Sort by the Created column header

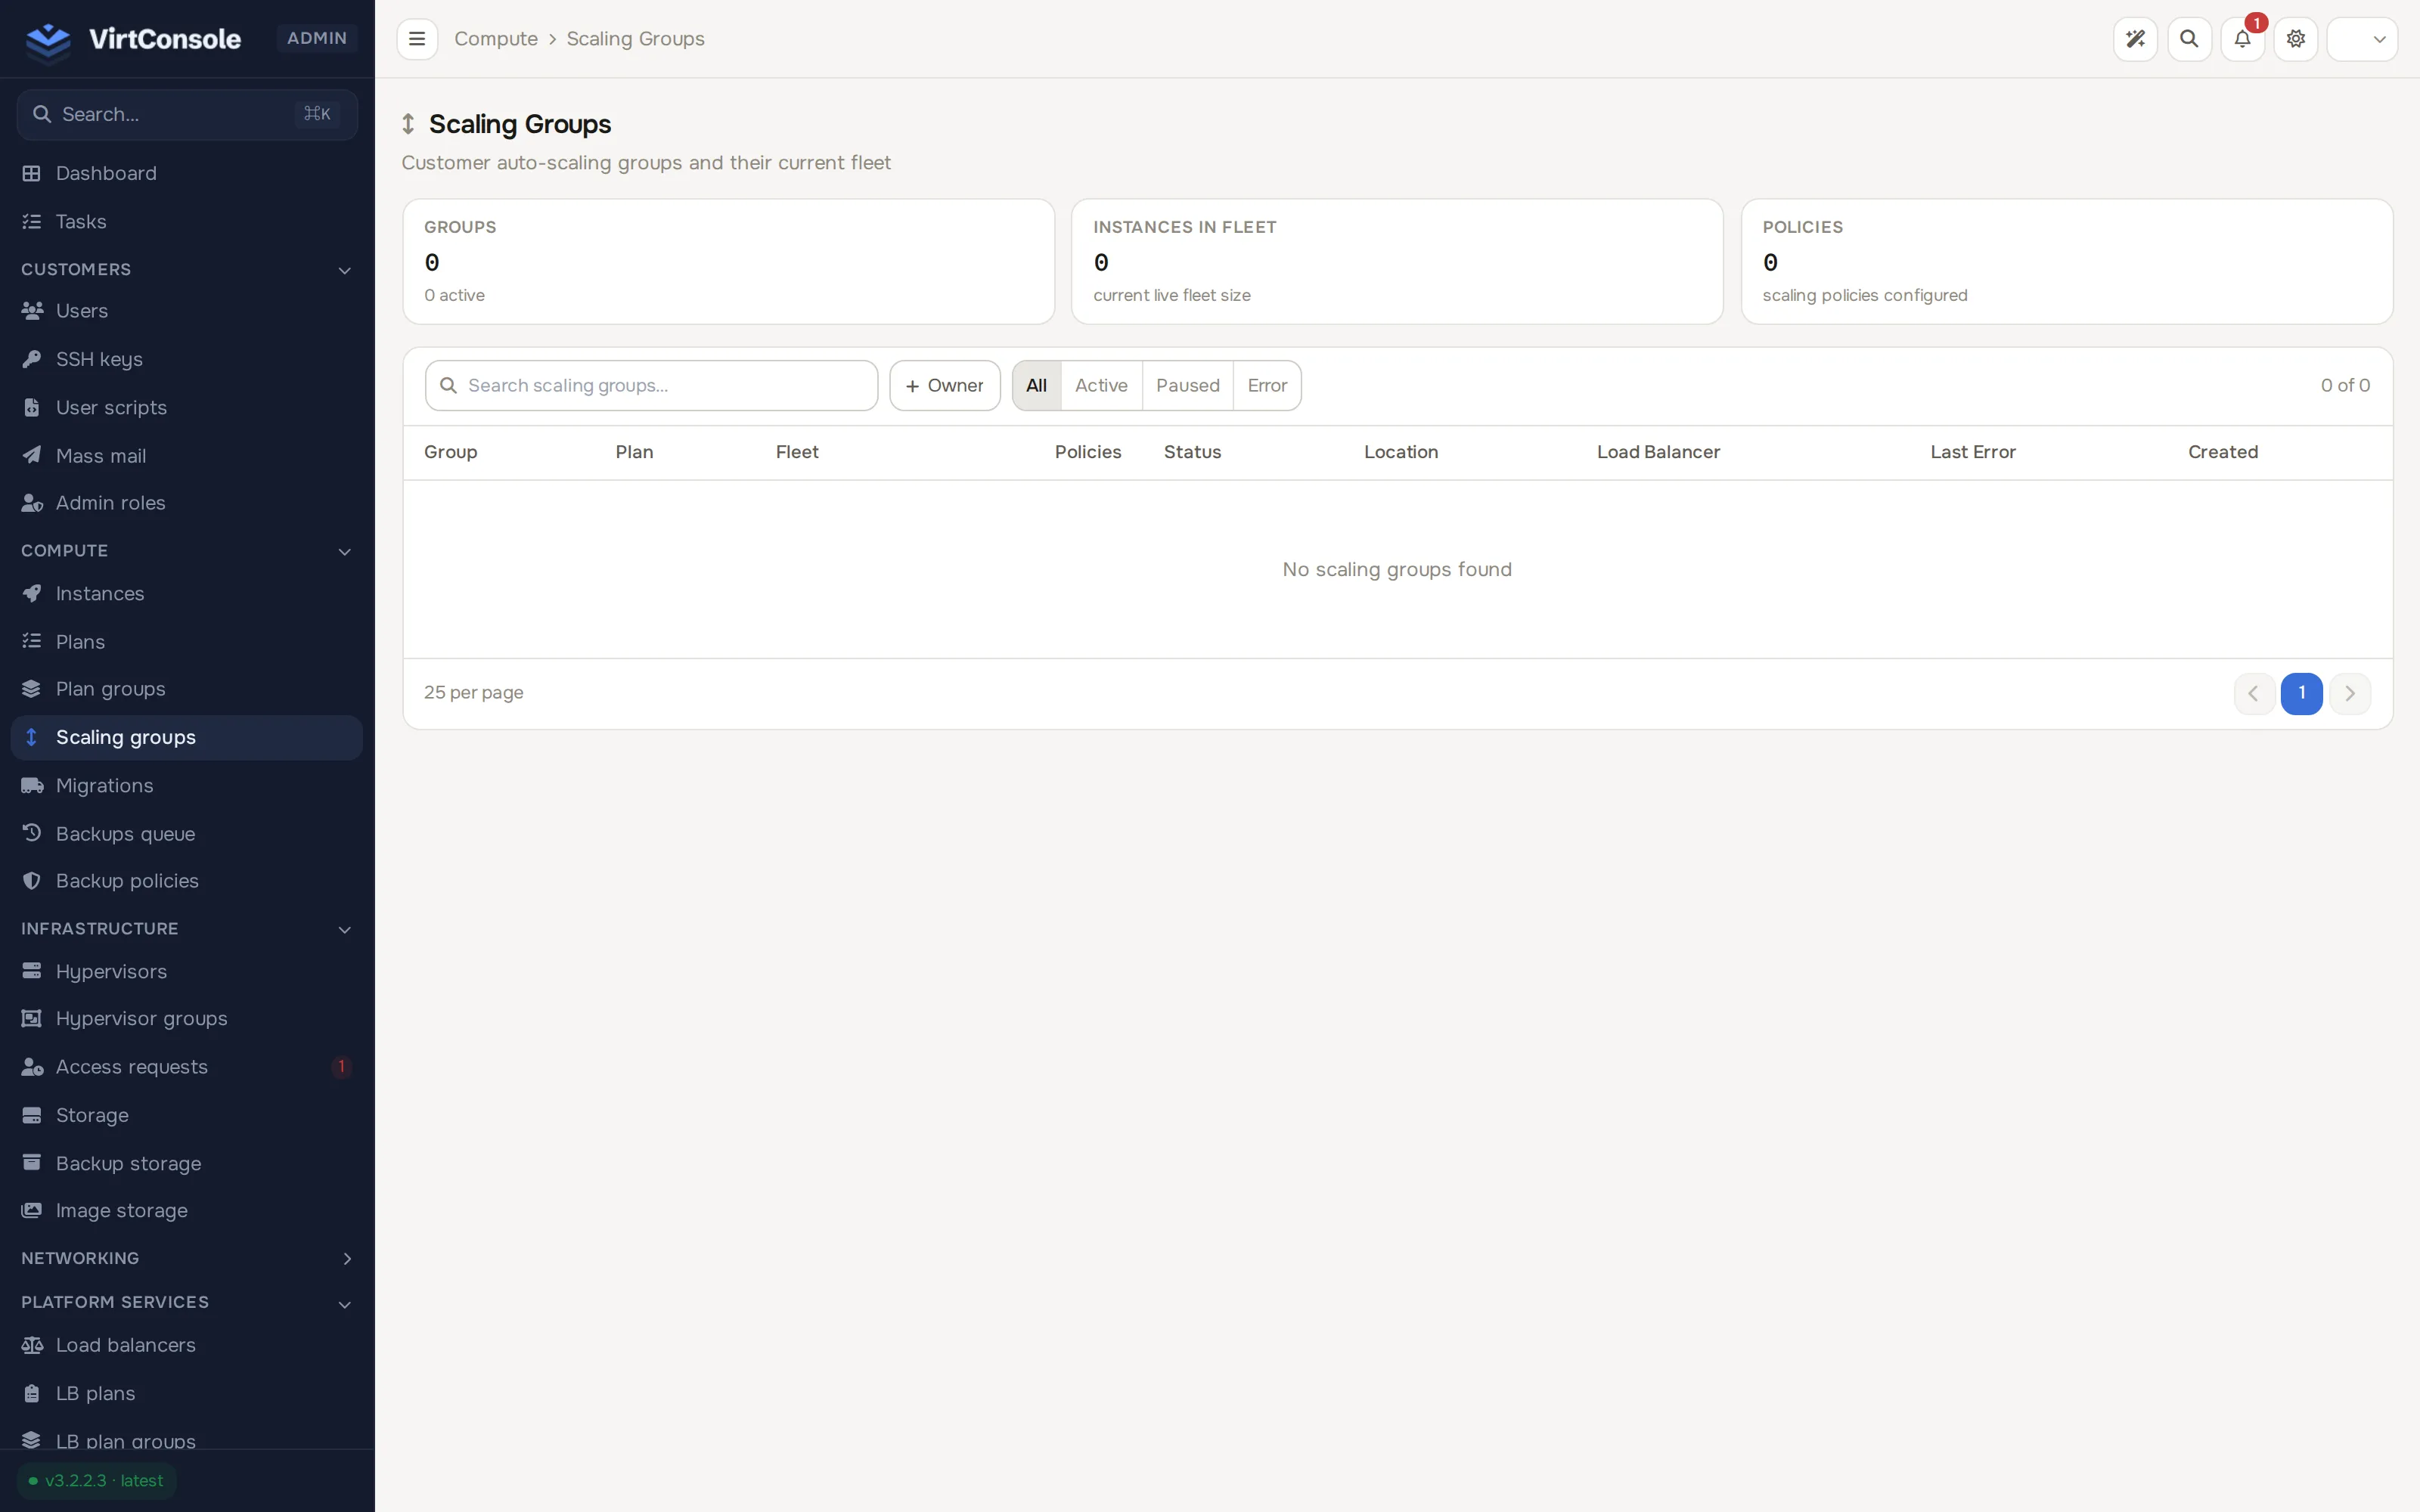click(2222, 452)
